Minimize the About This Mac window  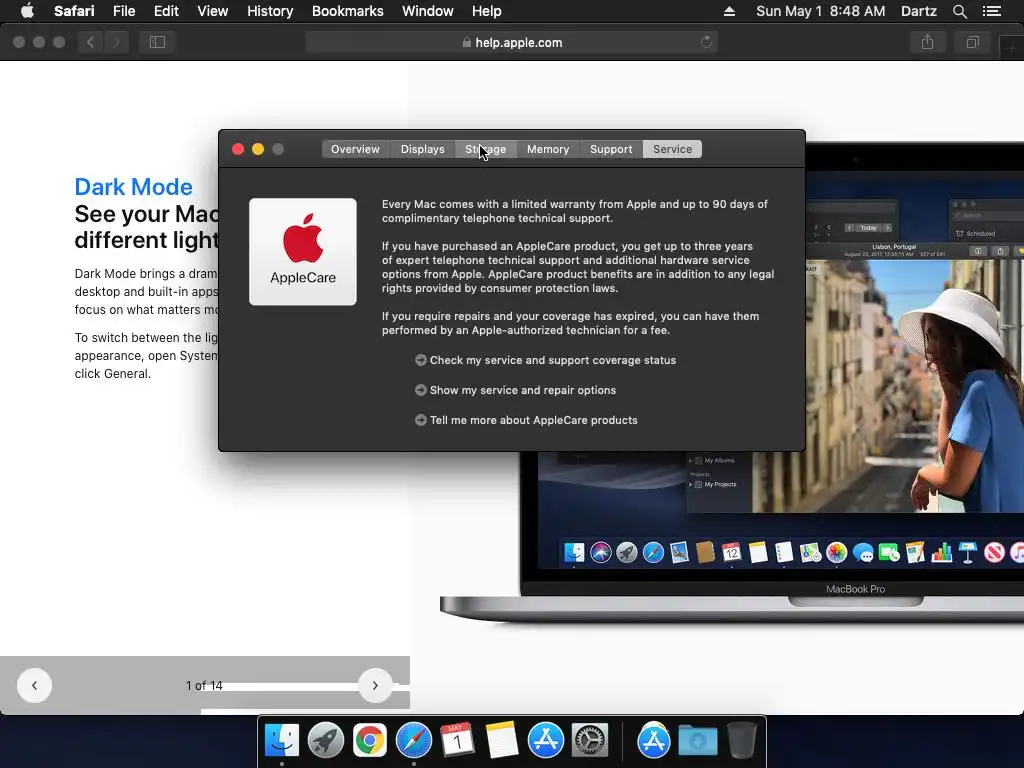pos(258,150)
